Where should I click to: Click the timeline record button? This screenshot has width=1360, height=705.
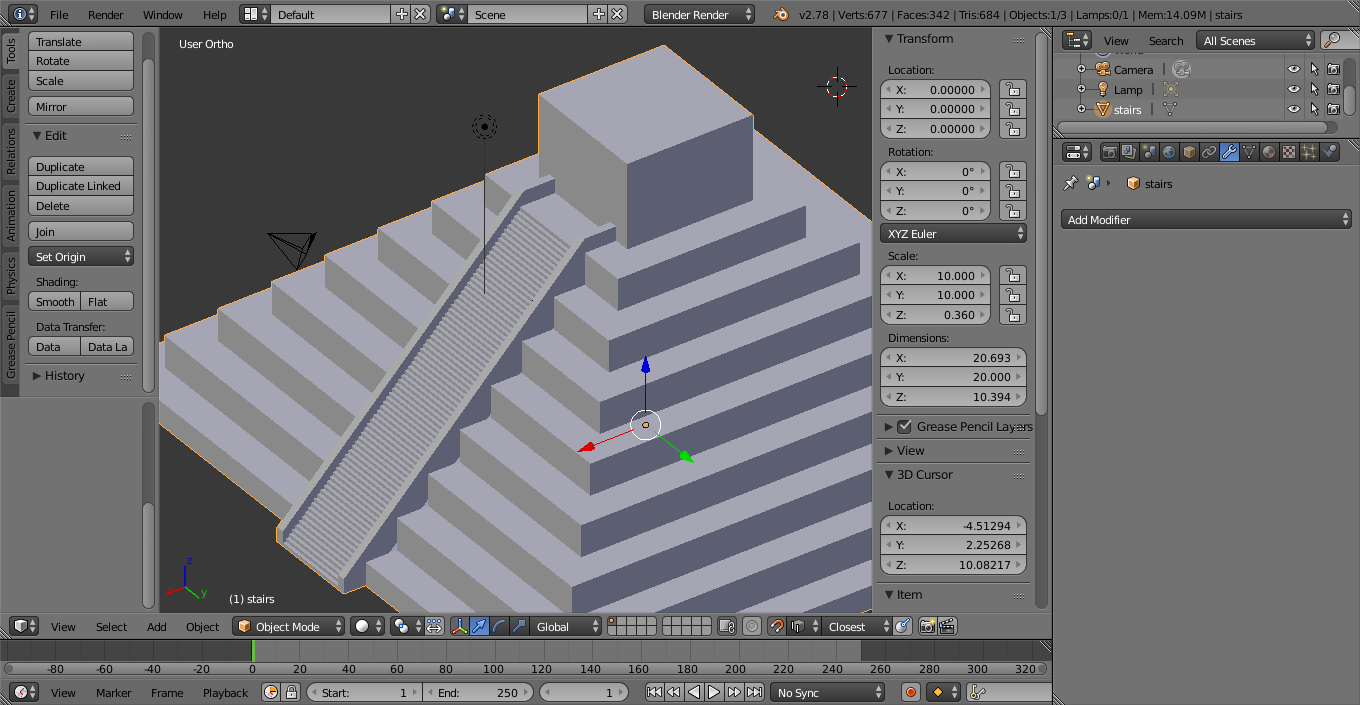[910, 692]
